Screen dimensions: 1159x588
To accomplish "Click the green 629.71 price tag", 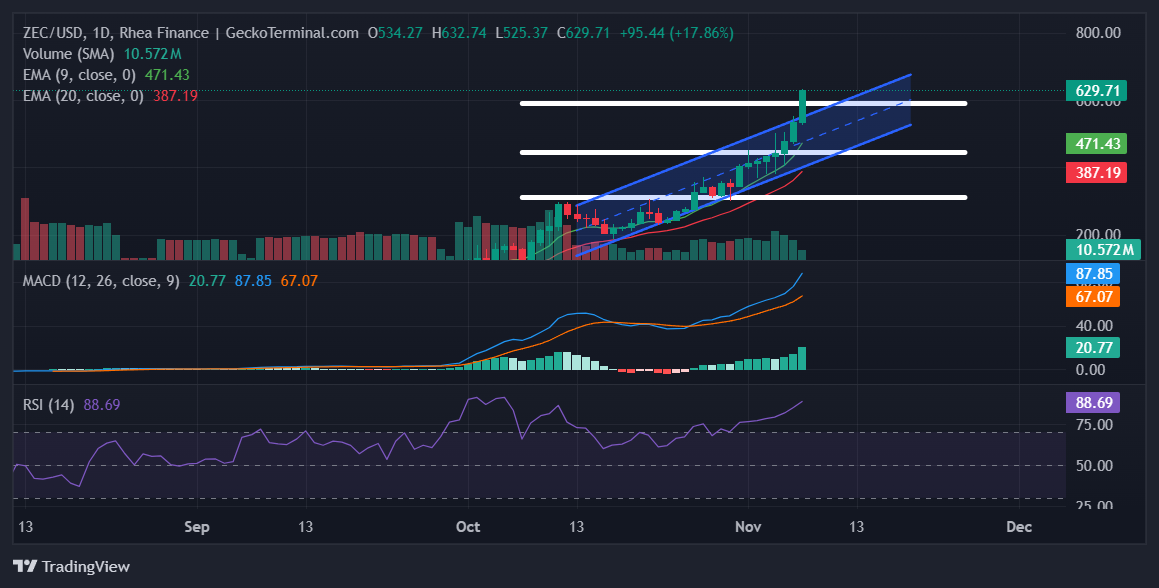I will click(1096, 90).
